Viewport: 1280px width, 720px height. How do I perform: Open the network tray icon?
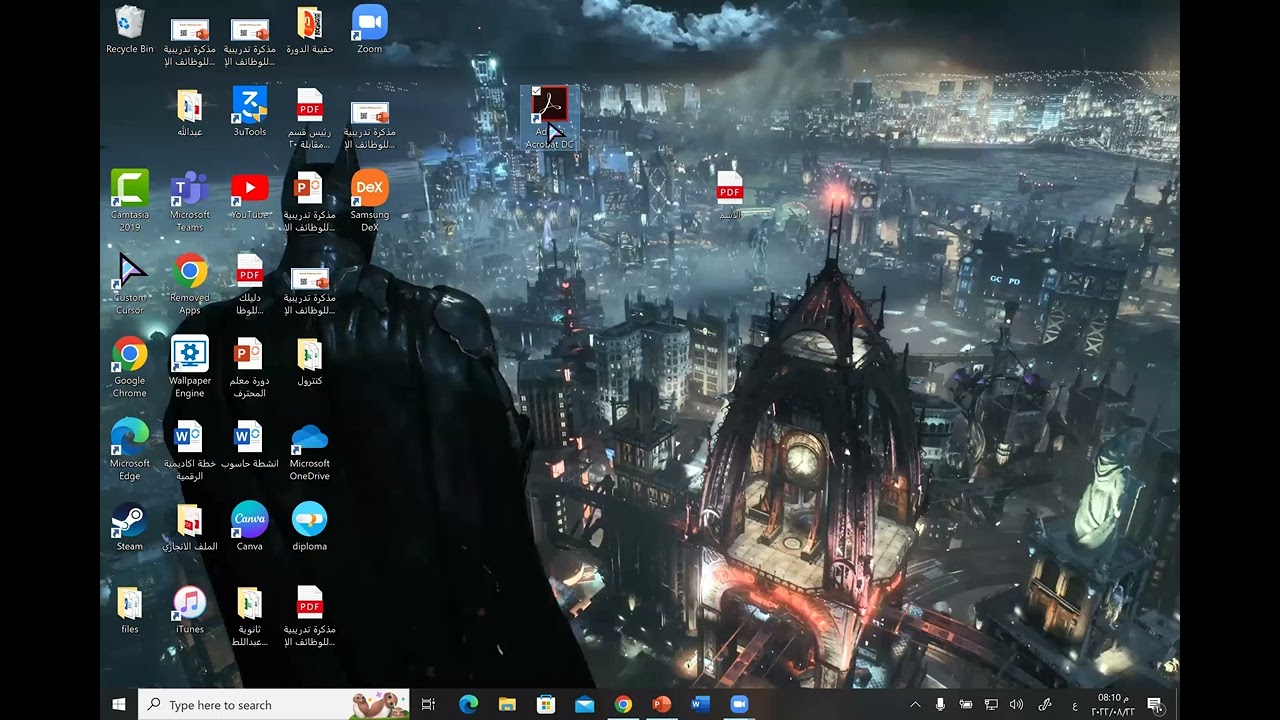tap(991, 705)
